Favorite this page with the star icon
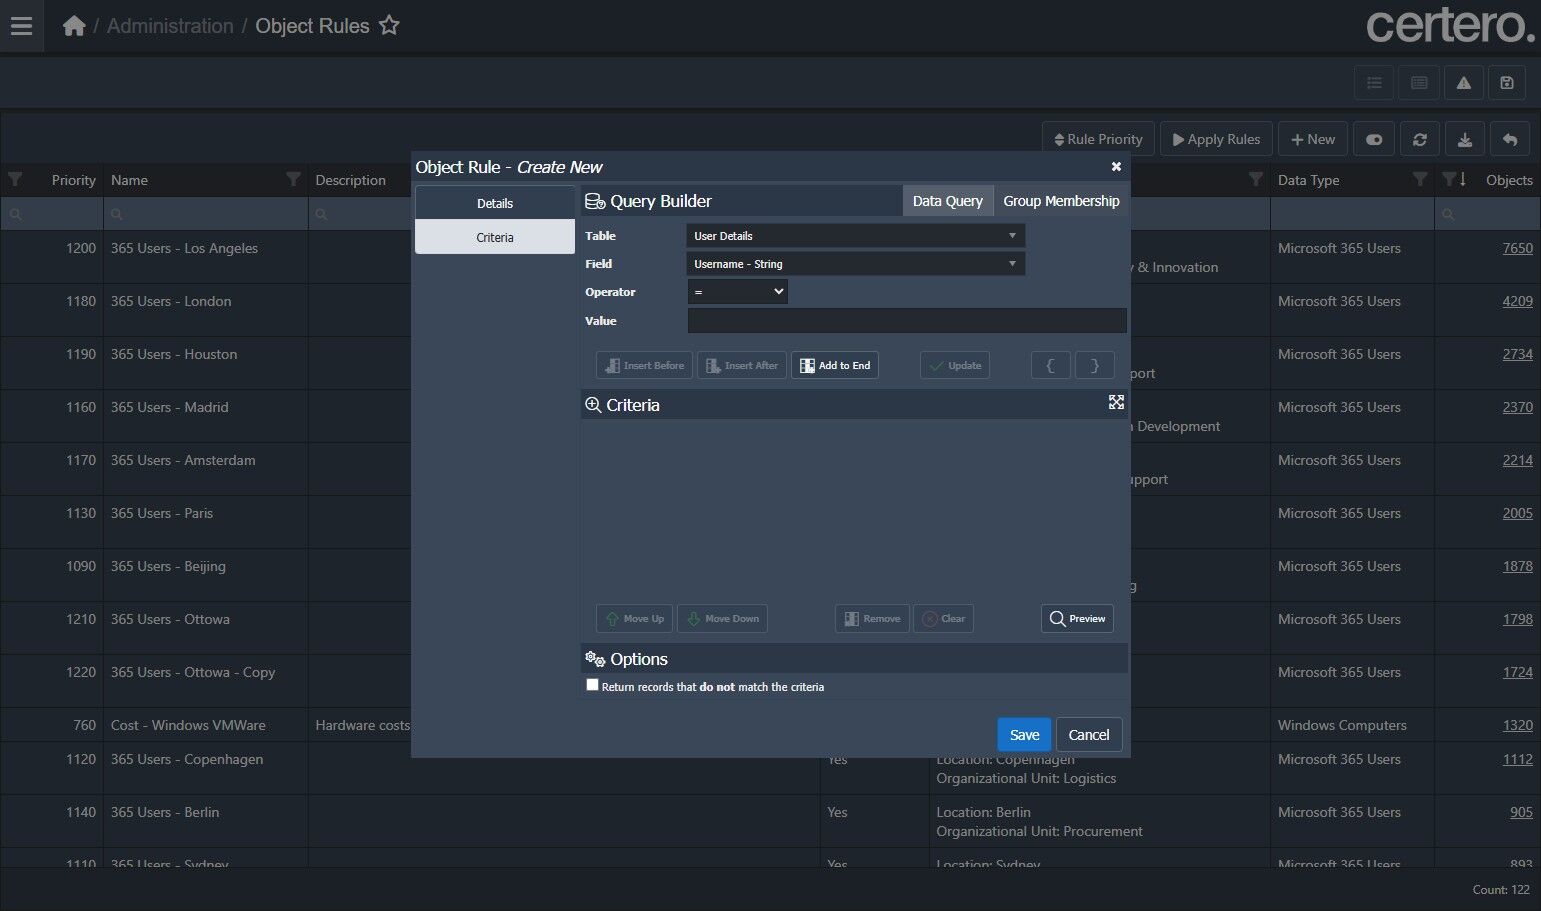1541x911 pixels. tap(389, 26)
